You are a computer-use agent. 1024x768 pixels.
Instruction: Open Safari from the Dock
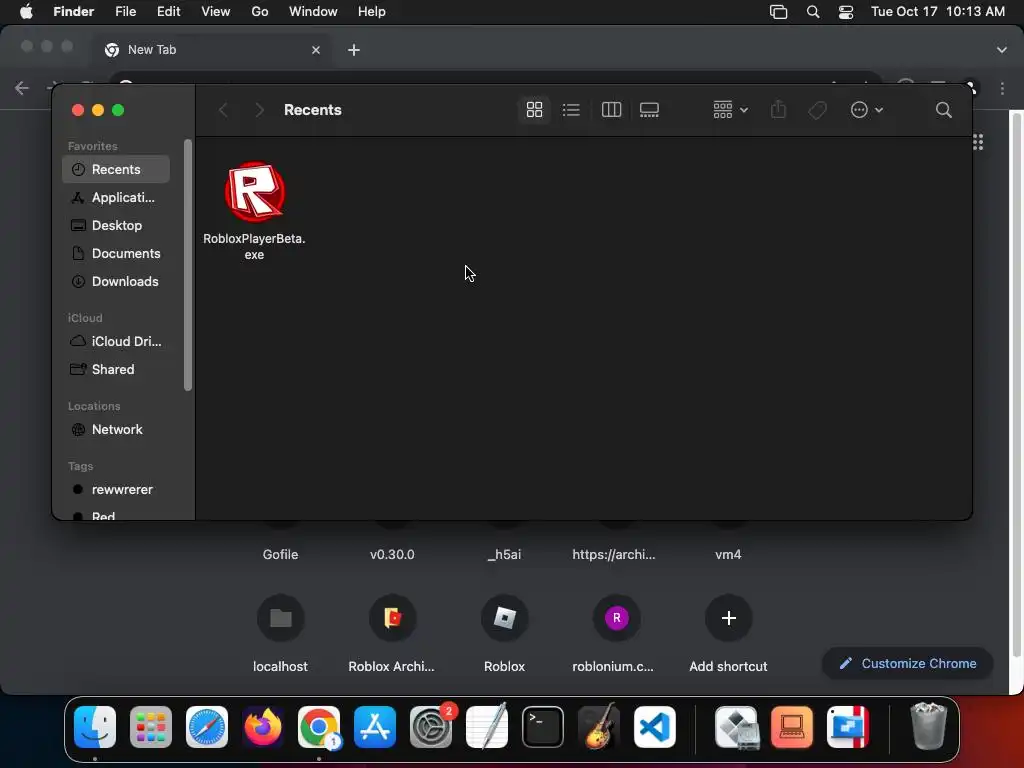[207, 727]
